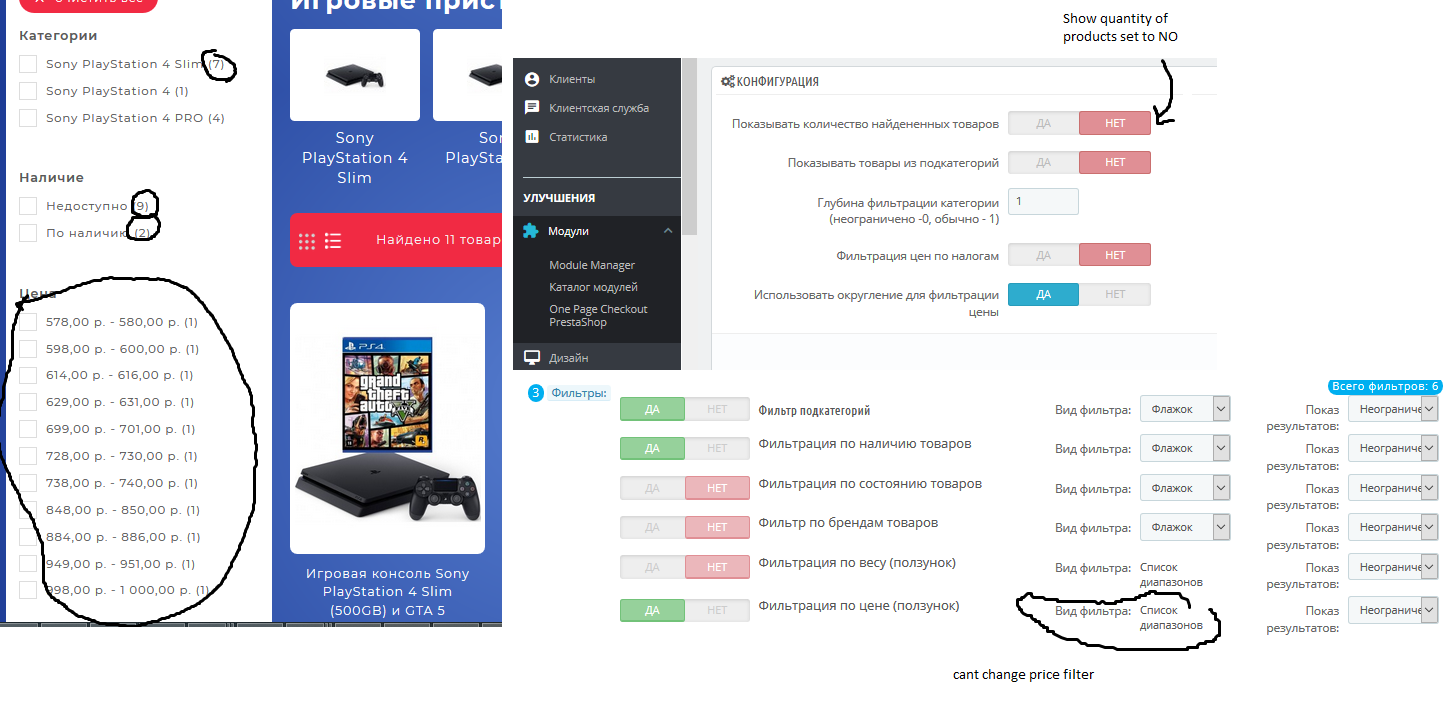Open the Sony PlayStation 4 Slim category thumbnail
This screenshot has width=1446, height=704.
355,75
